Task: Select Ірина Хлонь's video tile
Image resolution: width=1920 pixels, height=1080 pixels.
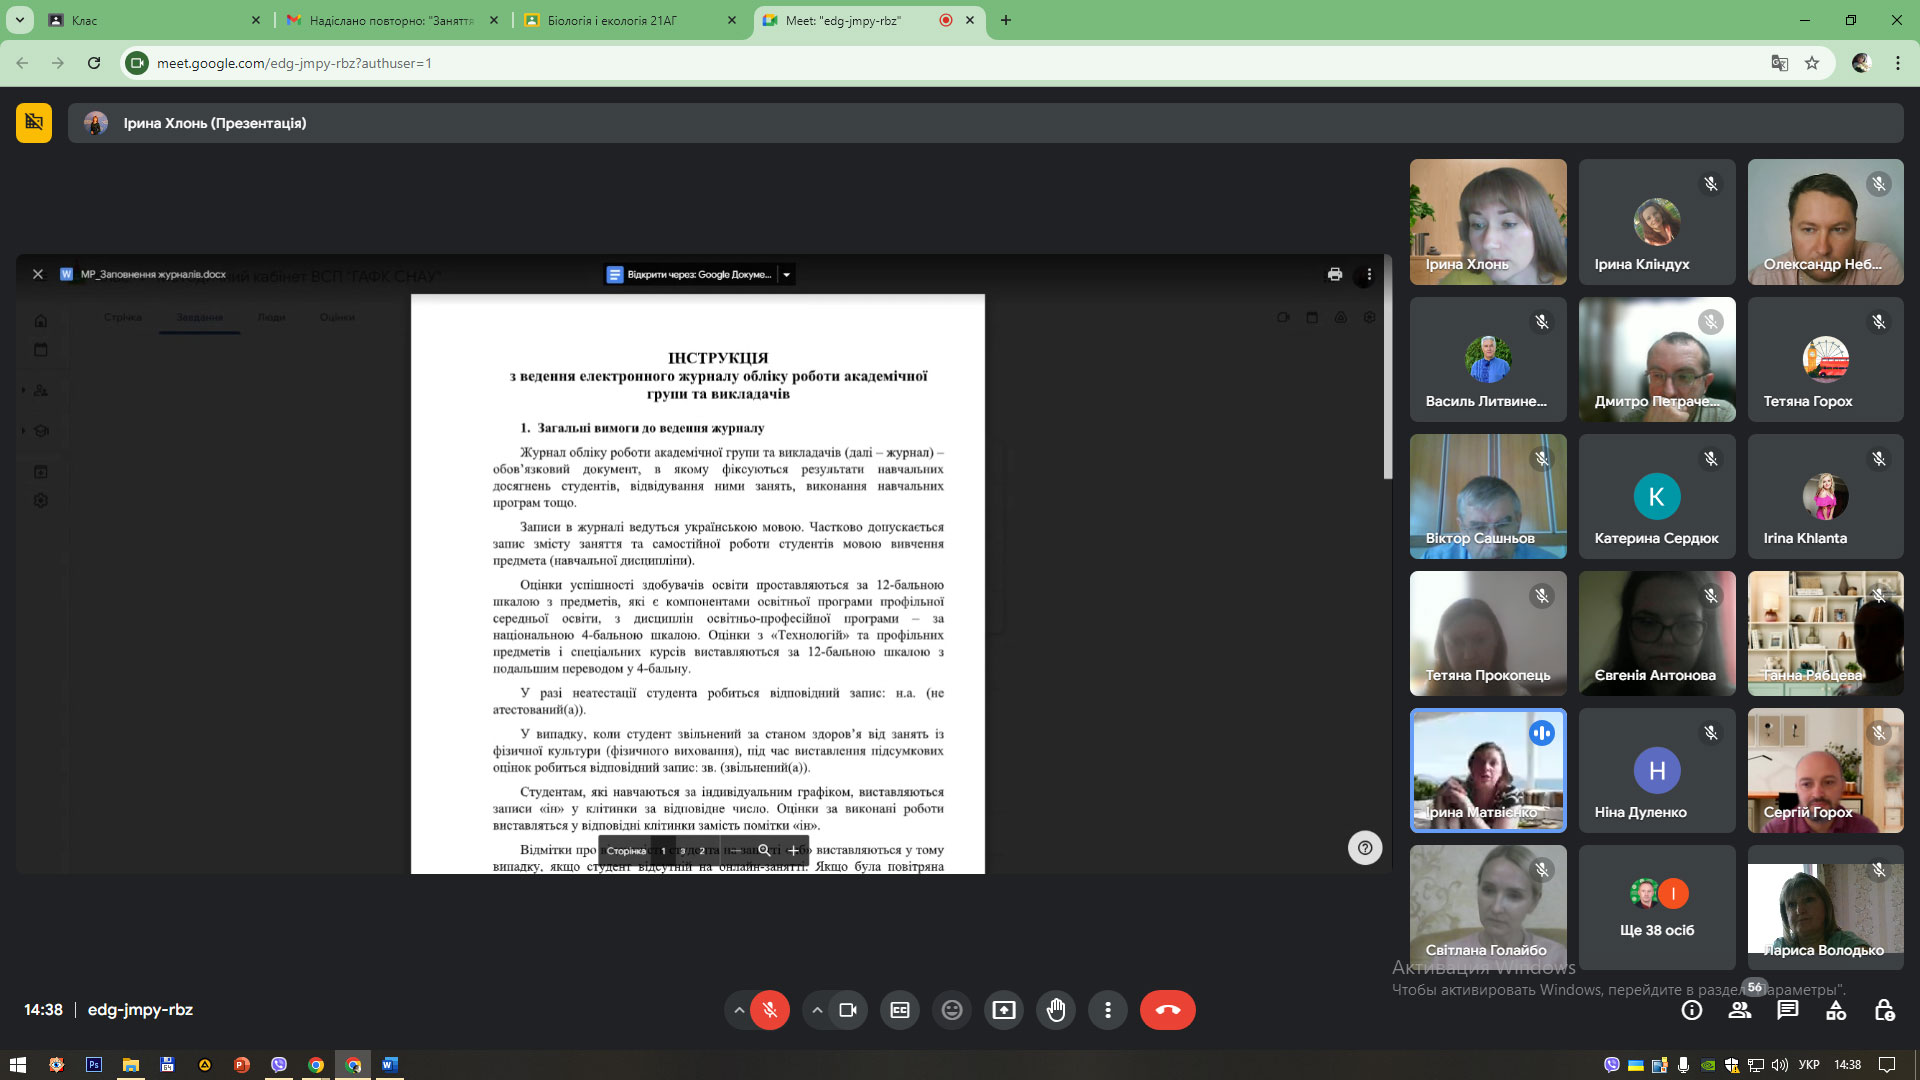Action: 1488,222
